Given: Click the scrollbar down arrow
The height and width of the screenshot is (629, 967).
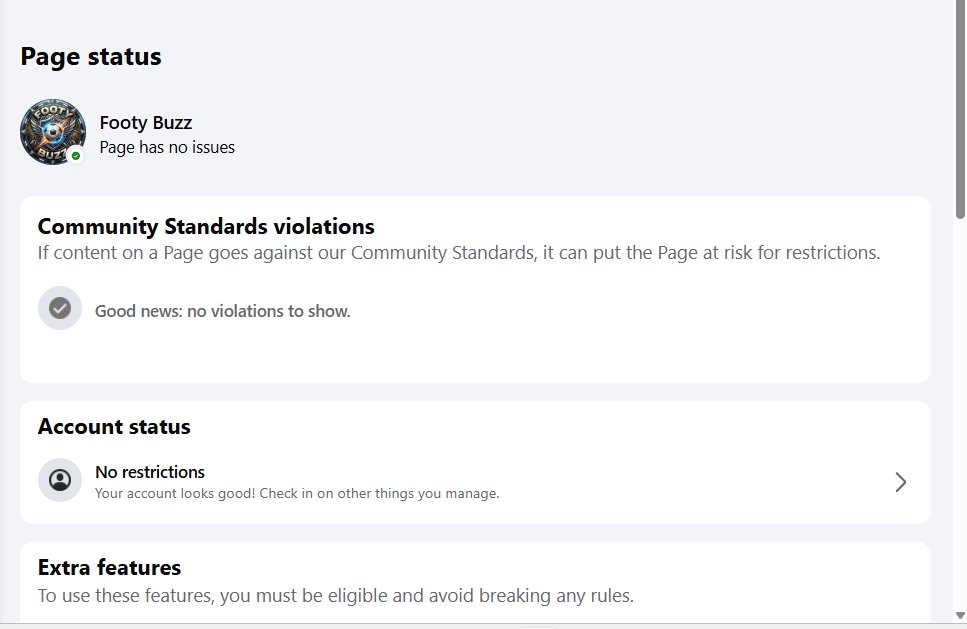Looking at the screenshot, I should coord(960,615).
